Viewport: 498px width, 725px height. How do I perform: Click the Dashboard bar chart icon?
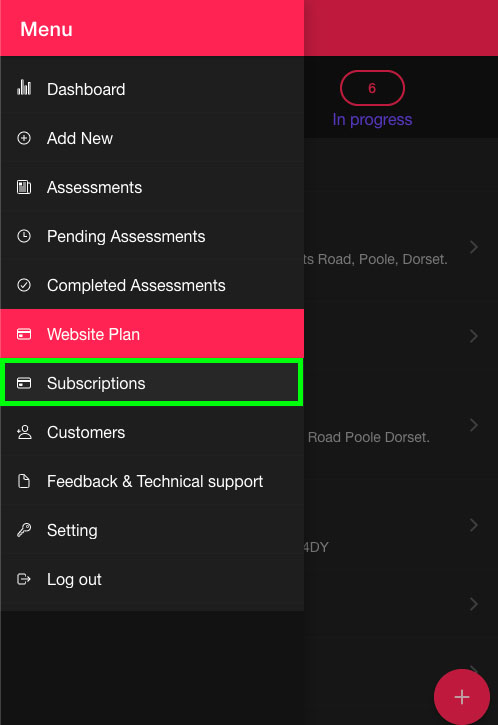pyautogui.click(x=24, y=87)
